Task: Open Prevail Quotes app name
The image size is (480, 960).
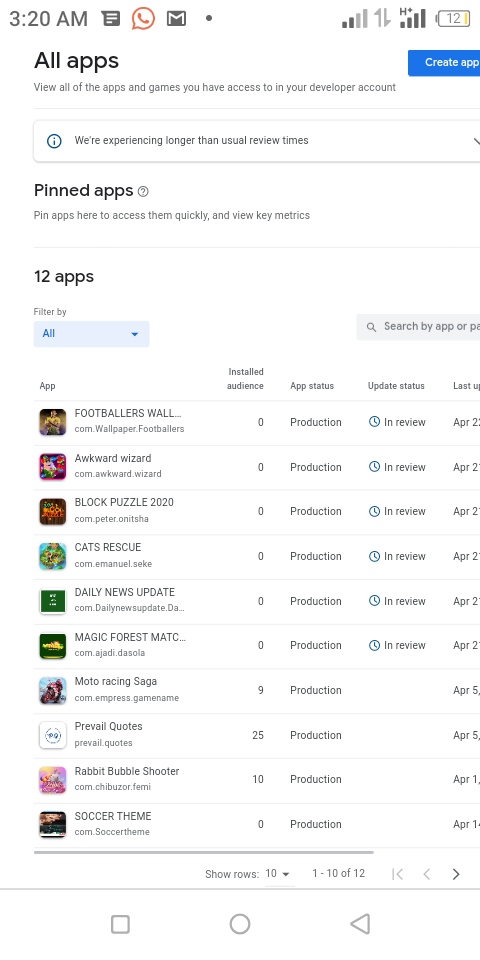Action: click(108, 726)
